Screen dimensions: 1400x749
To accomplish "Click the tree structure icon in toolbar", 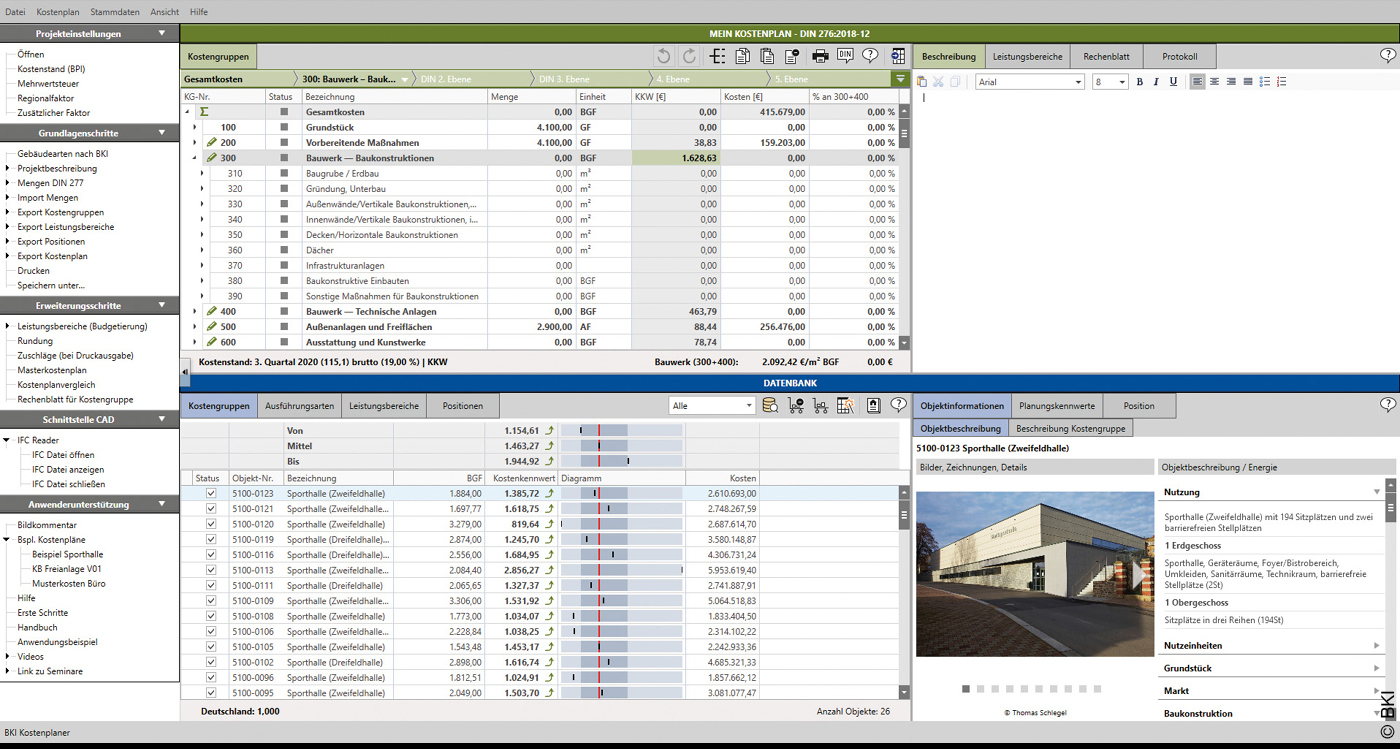I will pos(718,56).
